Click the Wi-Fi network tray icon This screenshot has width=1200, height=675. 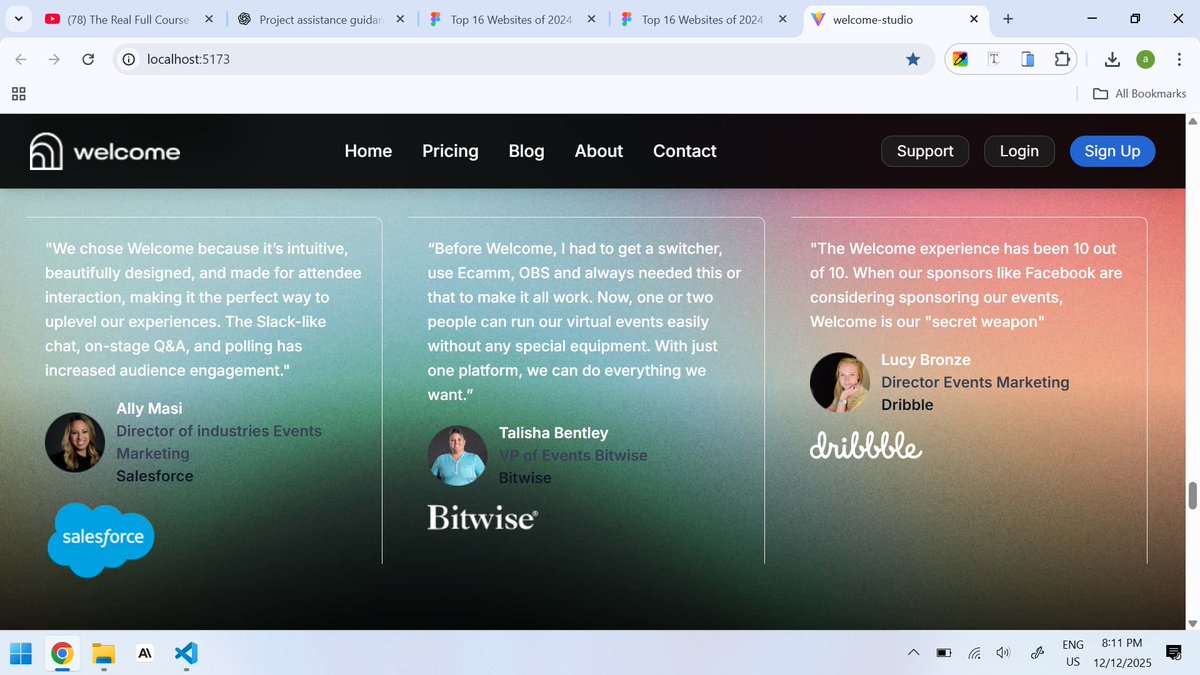point(974,653)
